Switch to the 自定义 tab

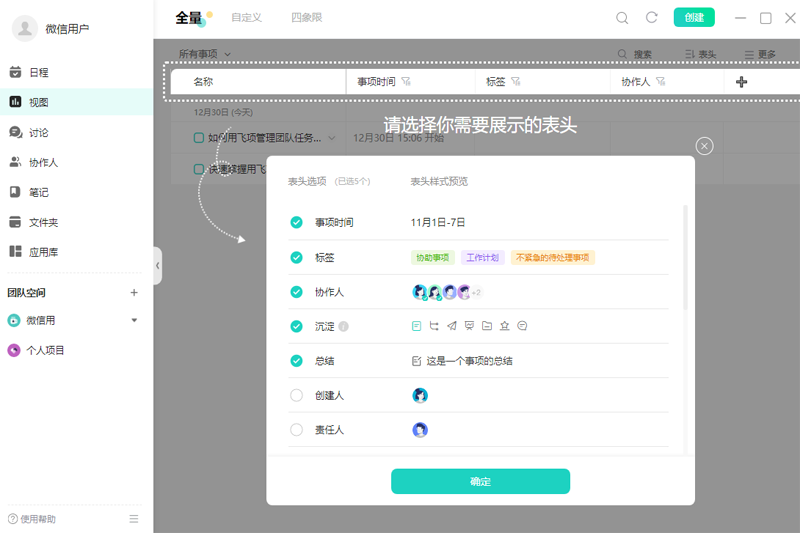point(246,18)
